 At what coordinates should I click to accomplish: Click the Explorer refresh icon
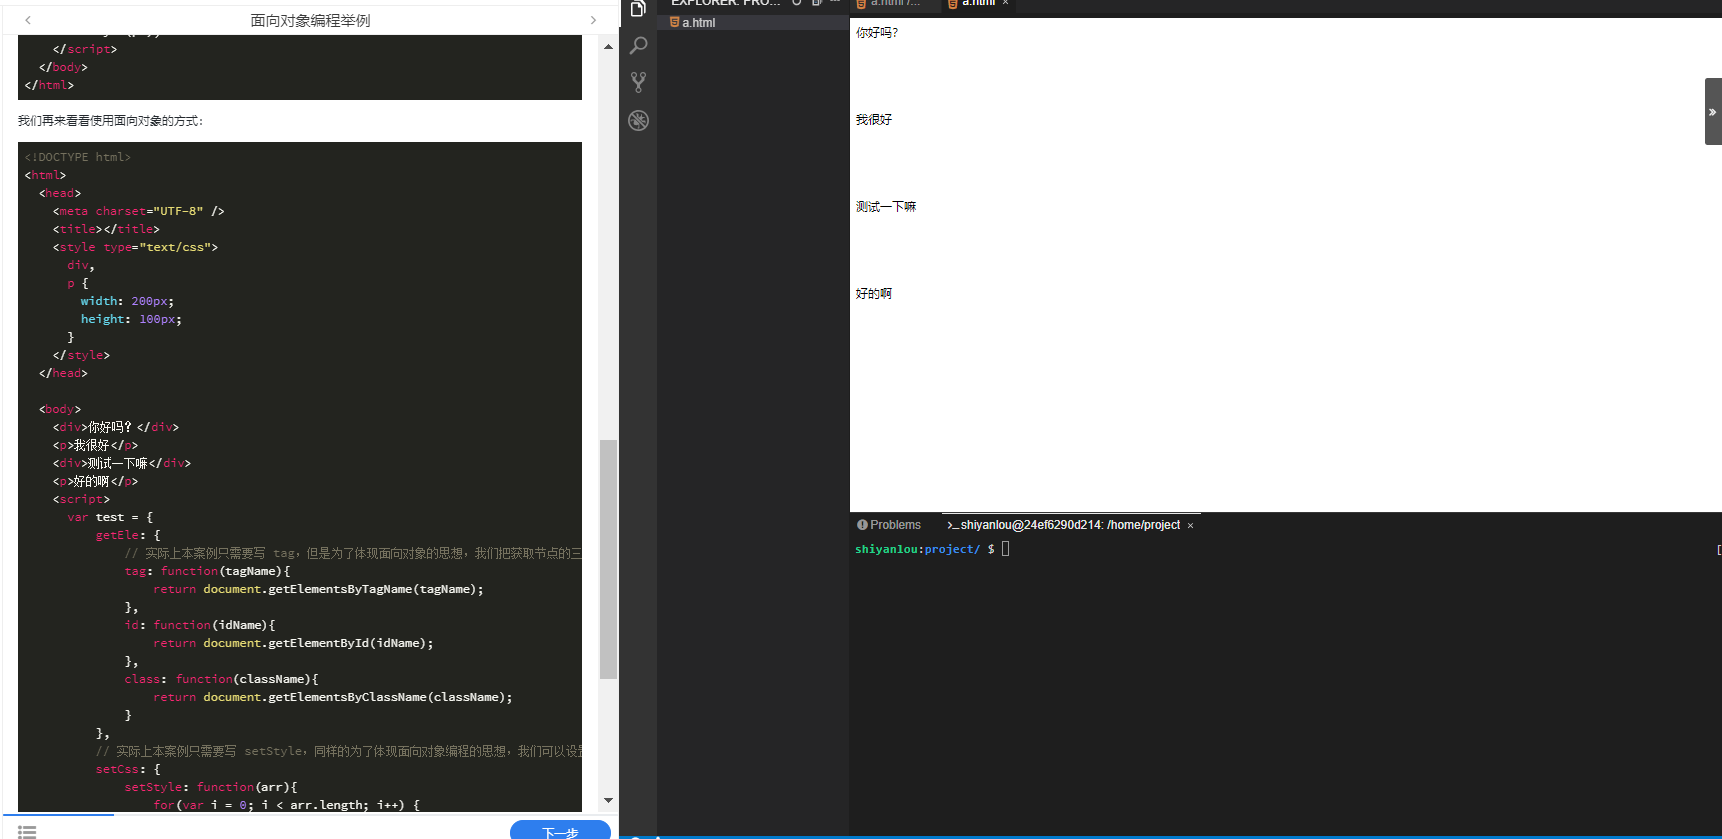797,3
